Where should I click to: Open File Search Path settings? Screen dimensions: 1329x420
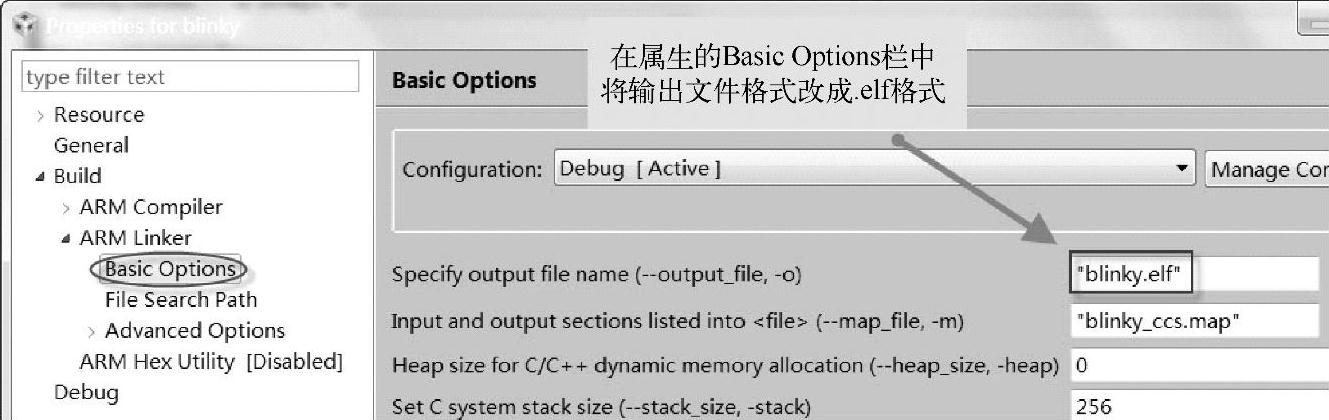tap(180, 299)
